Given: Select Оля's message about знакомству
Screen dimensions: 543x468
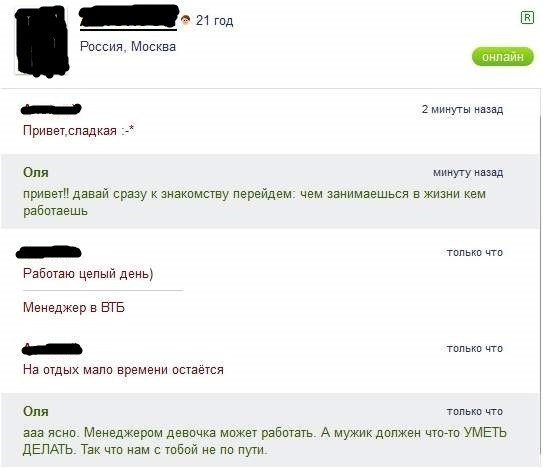Looking at the screenshot, I should (254, 202).
